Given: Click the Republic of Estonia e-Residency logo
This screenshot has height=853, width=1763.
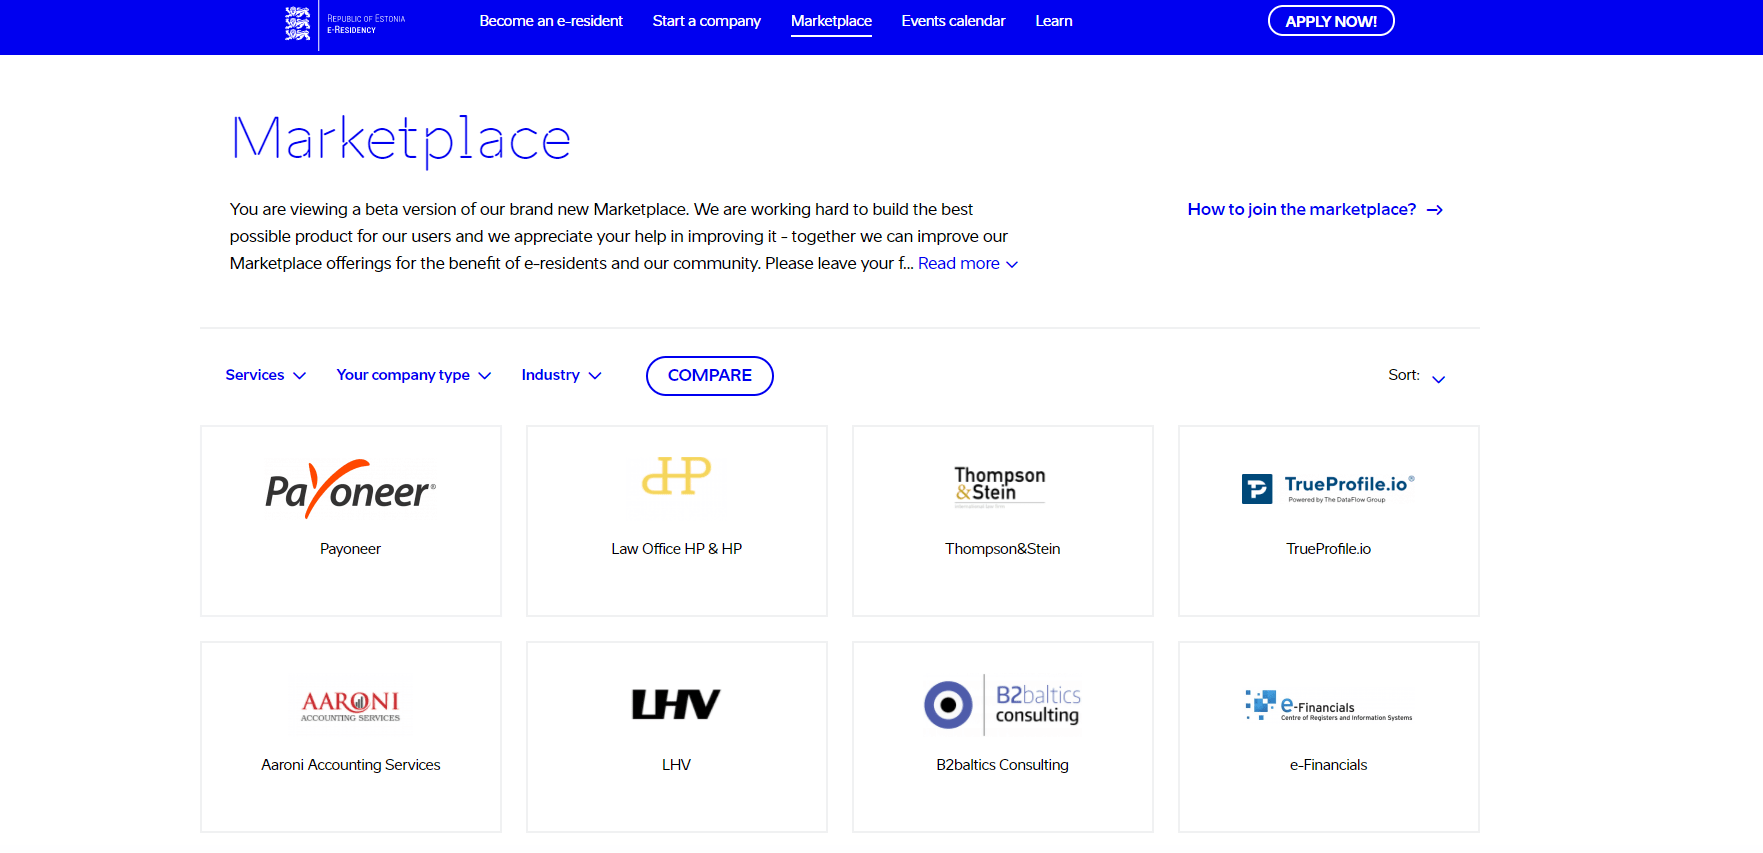Looking at the screenshot, I should click(345, 24).
